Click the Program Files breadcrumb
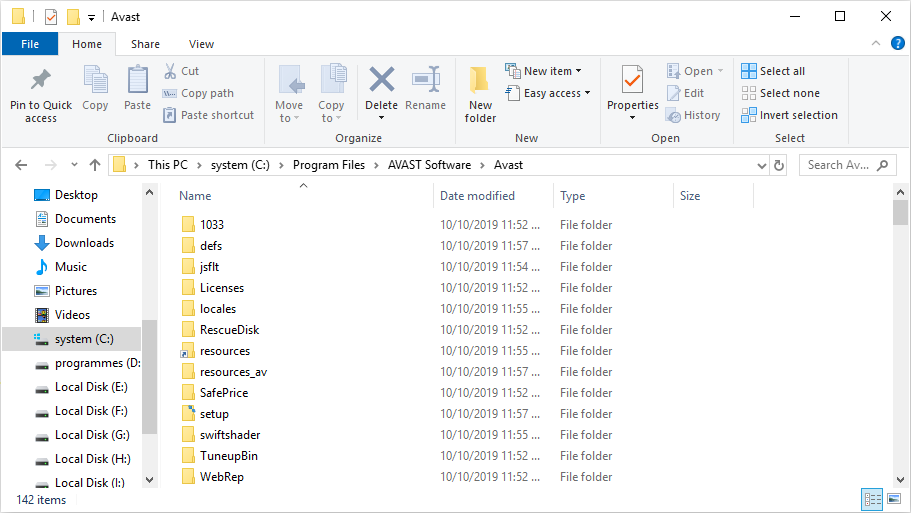 coord(329,165)
